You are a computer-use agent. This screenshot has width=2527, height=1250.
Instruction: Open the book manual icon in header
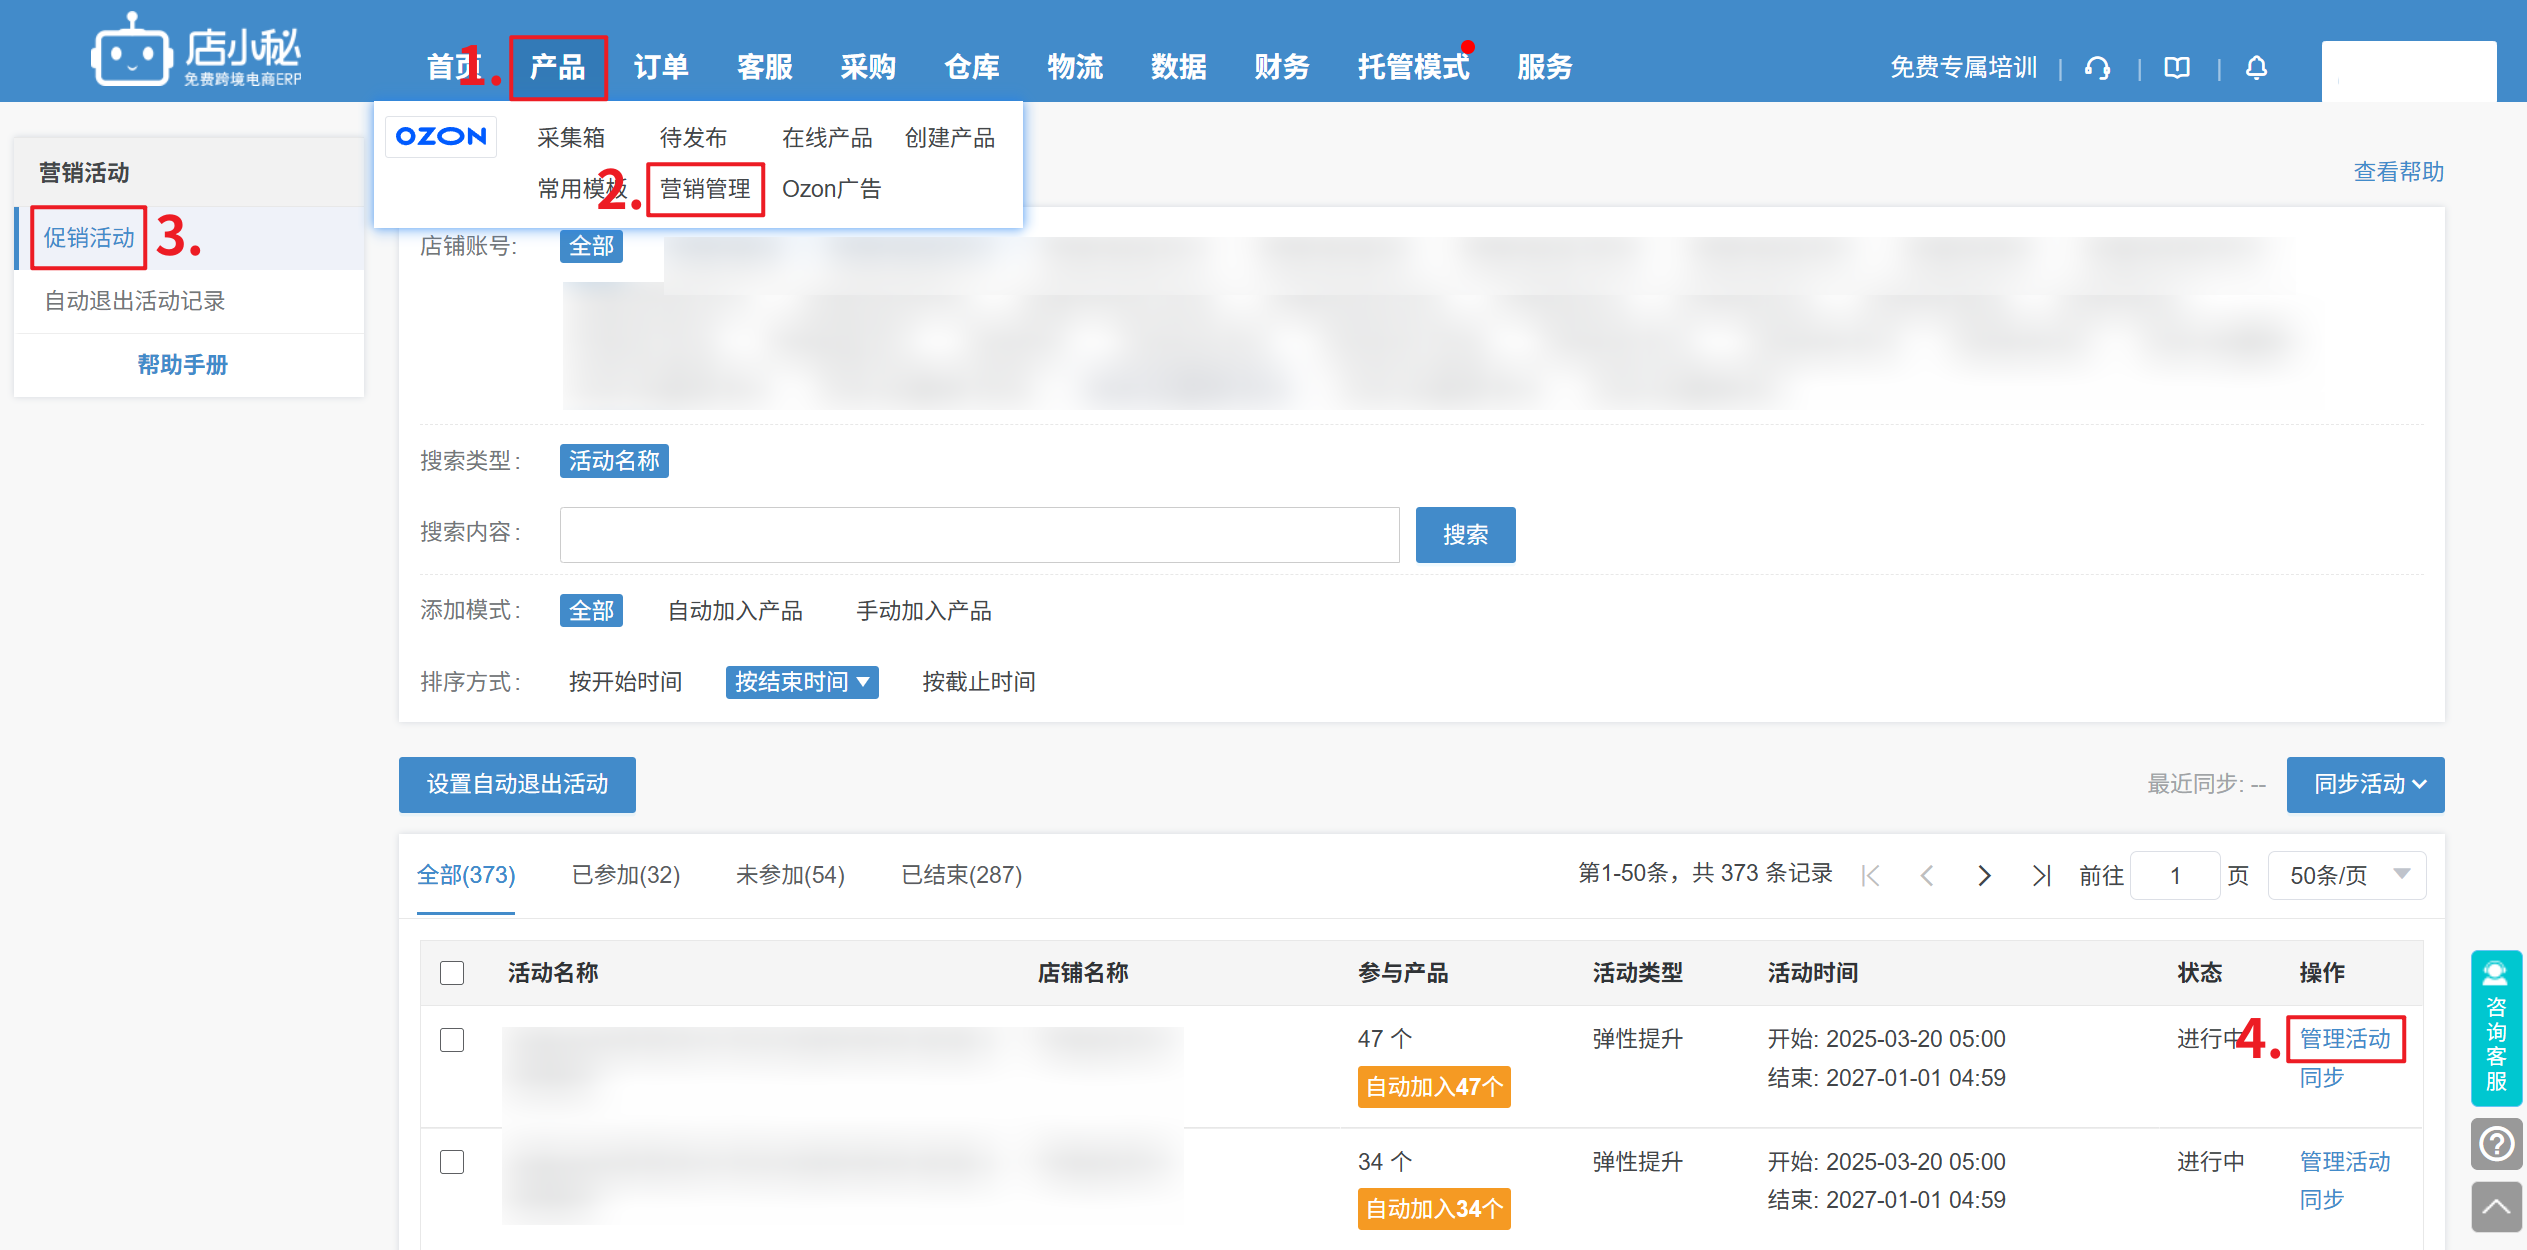pyautogui.click(x=2177, y=68)
